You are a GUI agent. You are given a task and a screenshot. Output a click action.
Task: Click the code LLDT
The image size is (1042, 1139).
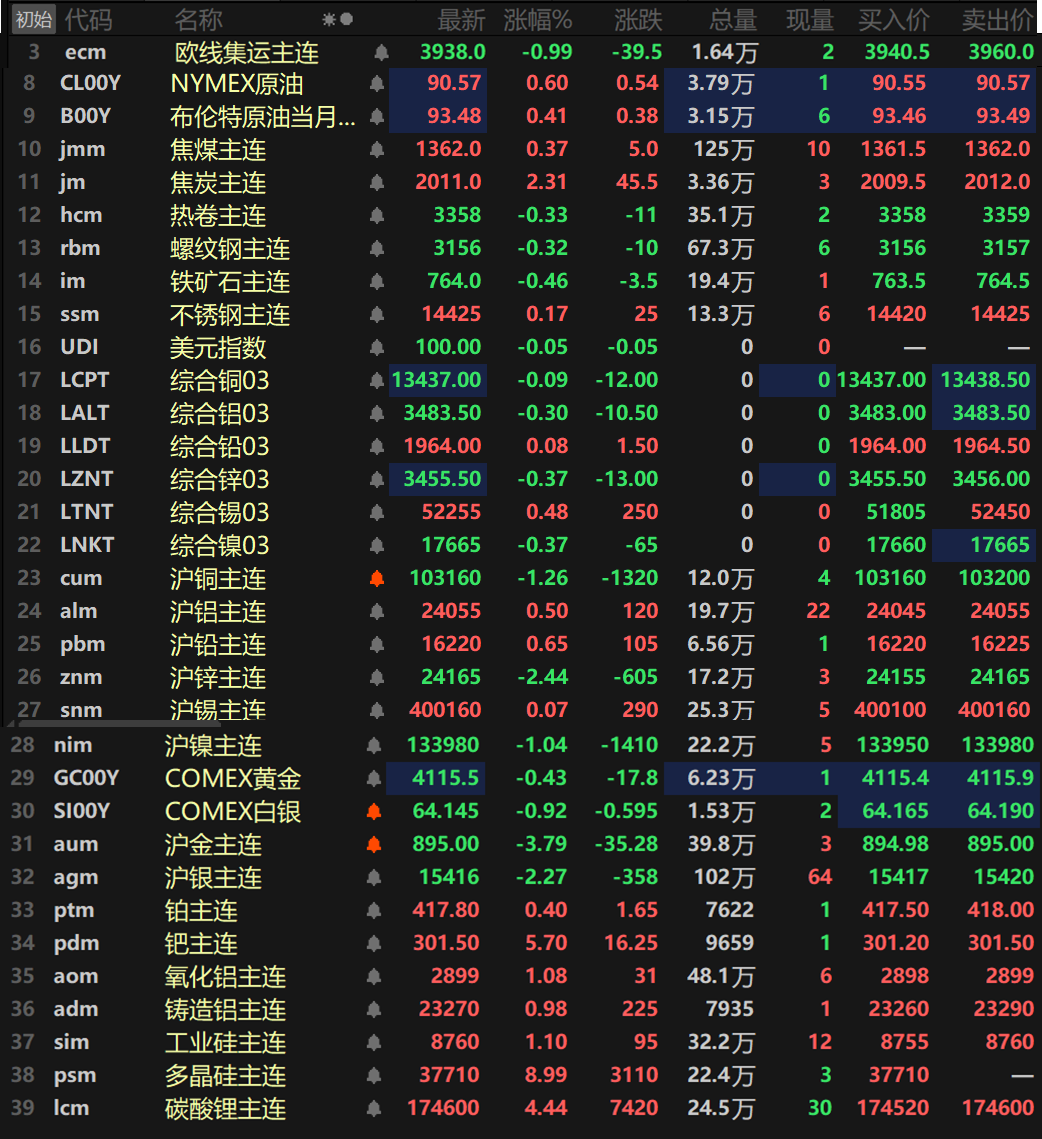(85, 445)
